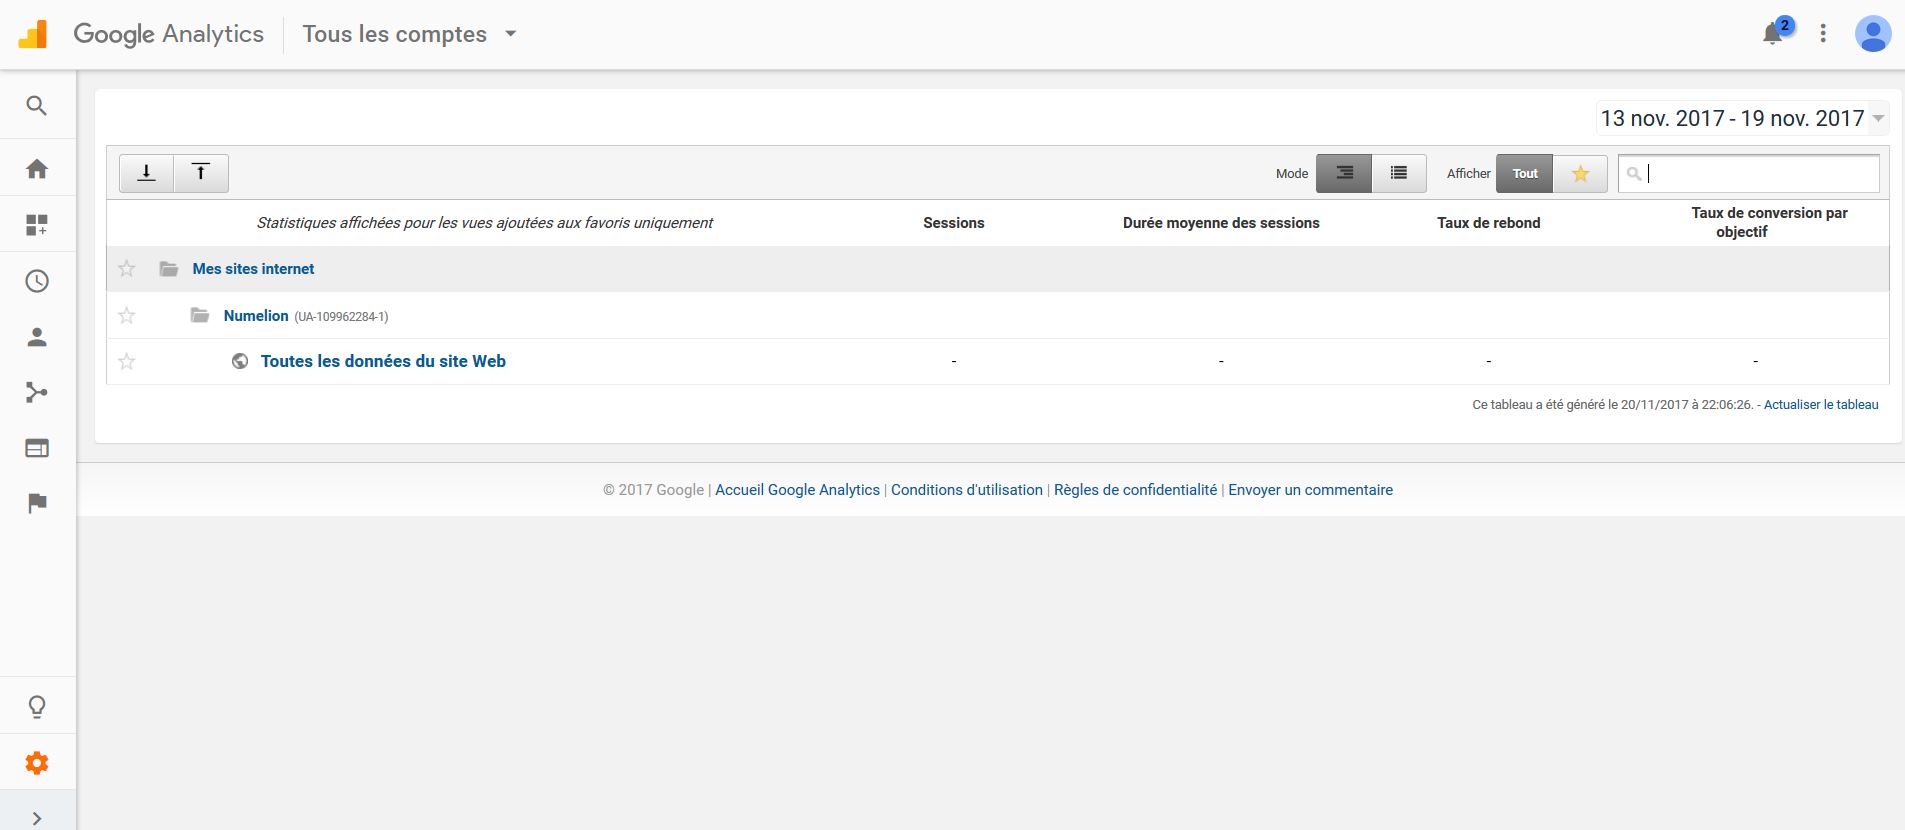The image size is (1905, 830).
Task: Open Mes sites internet account link
Action: pos(253,269)
